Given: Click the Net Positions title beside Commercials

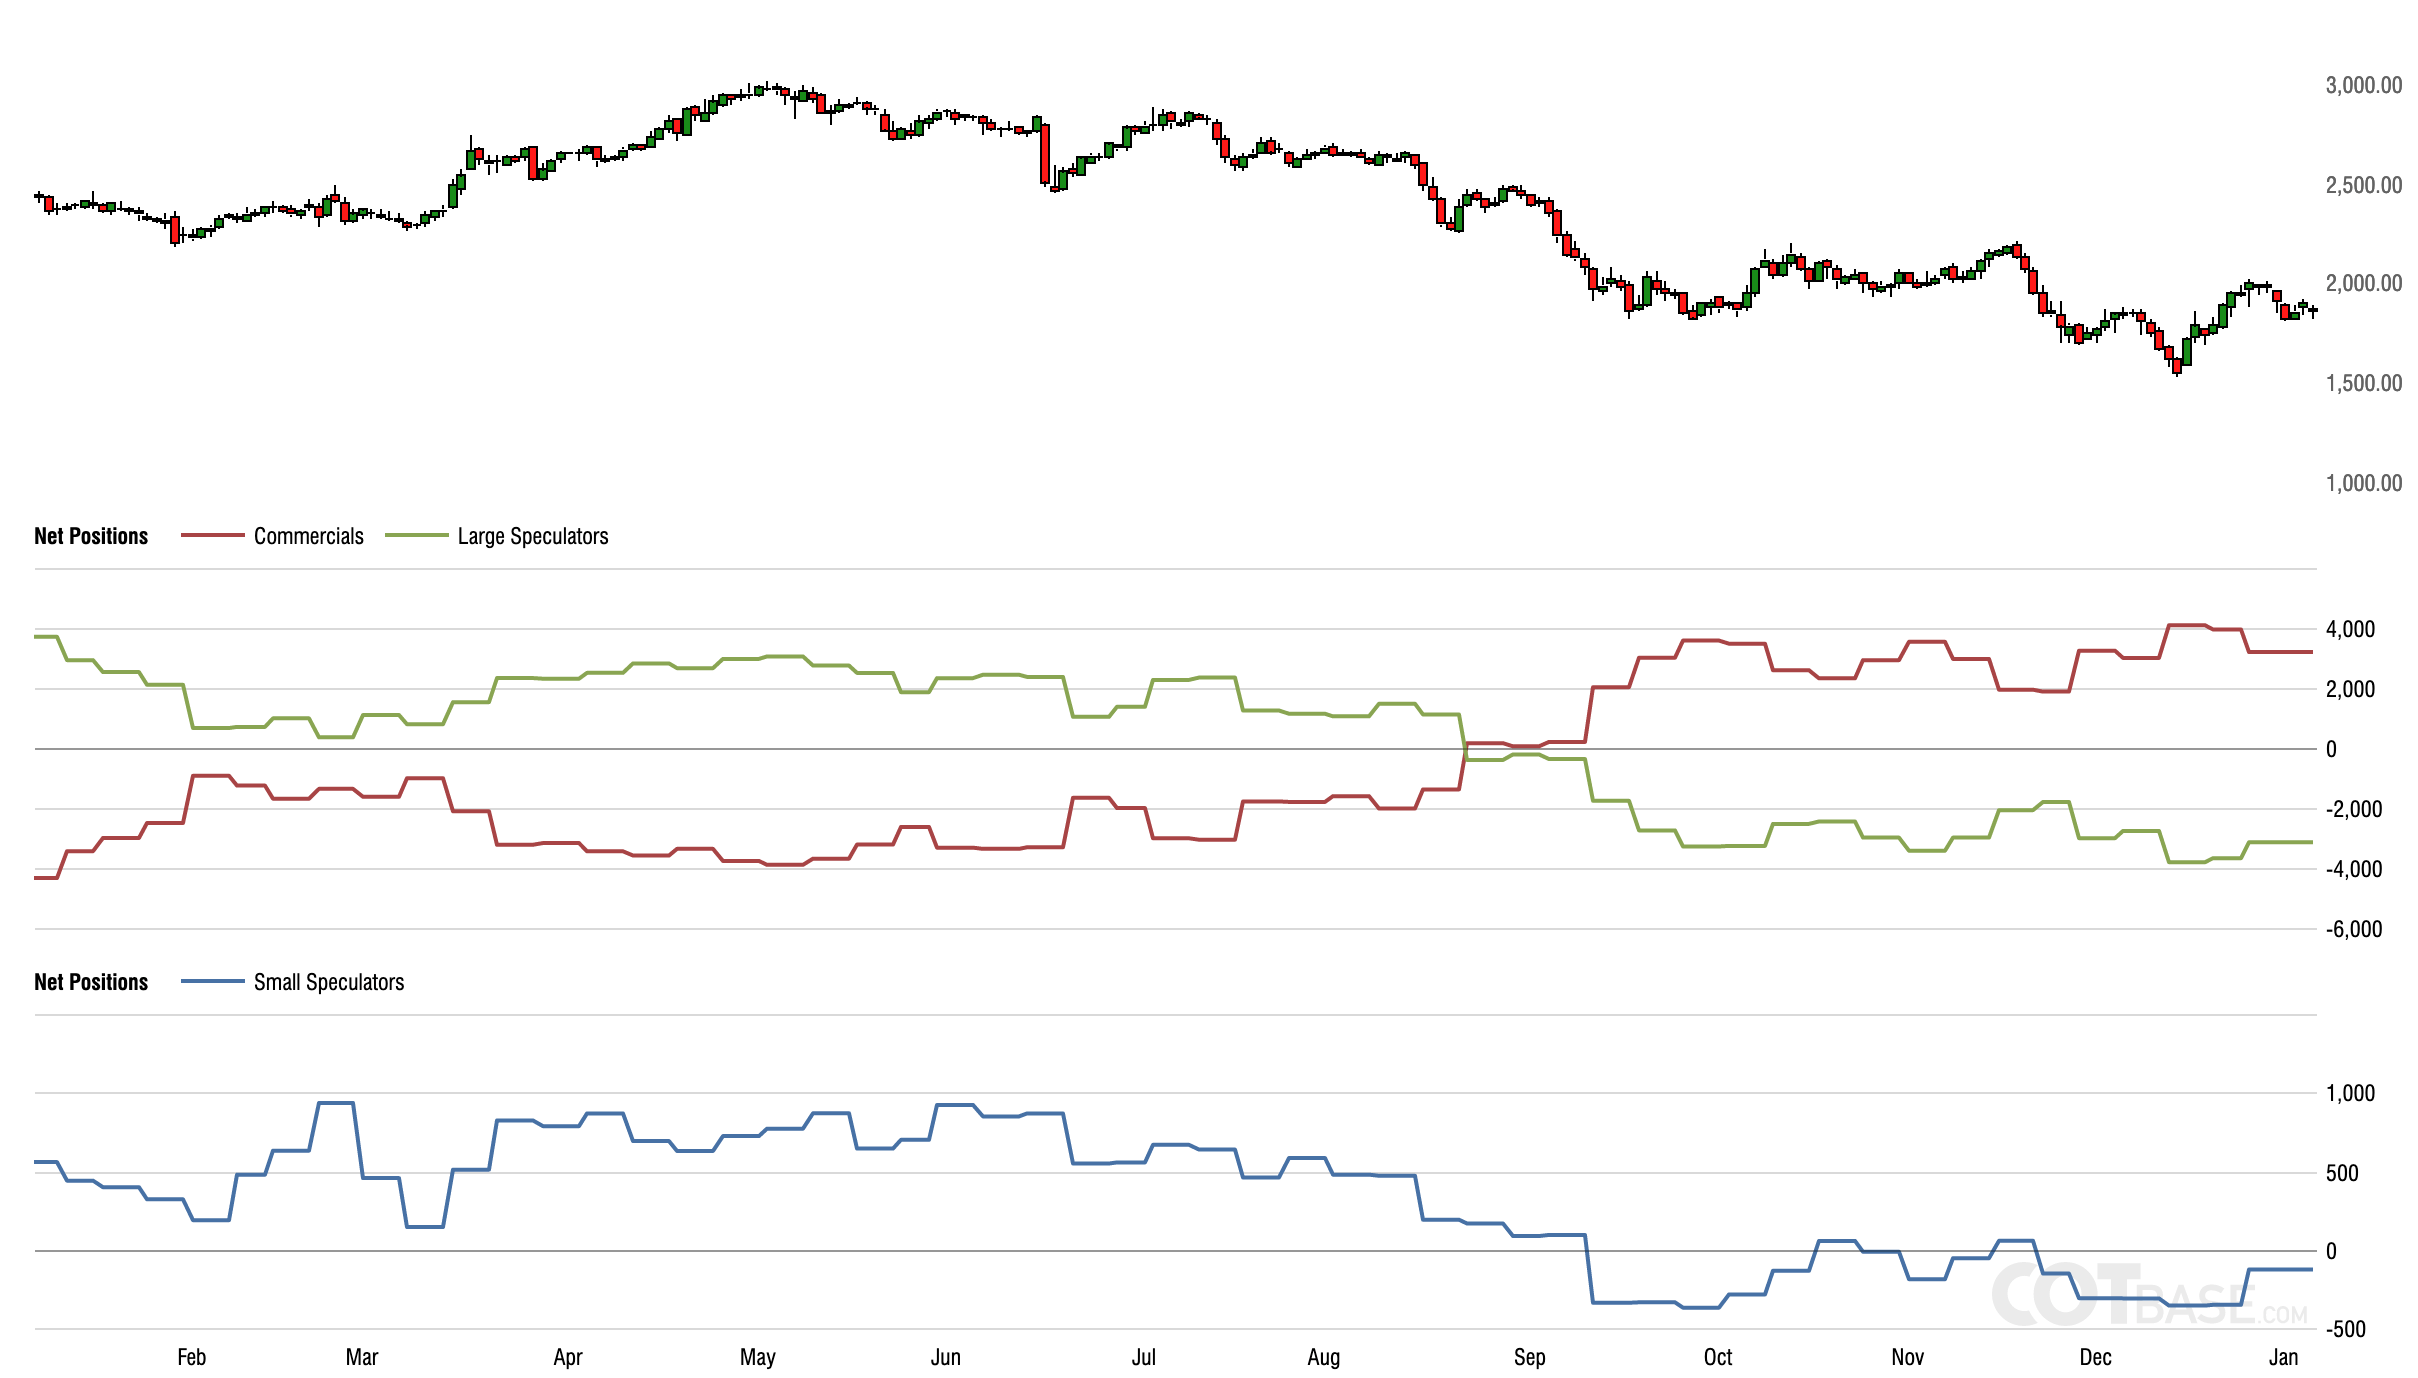Looking at the screenshot, I should (91, 536).
